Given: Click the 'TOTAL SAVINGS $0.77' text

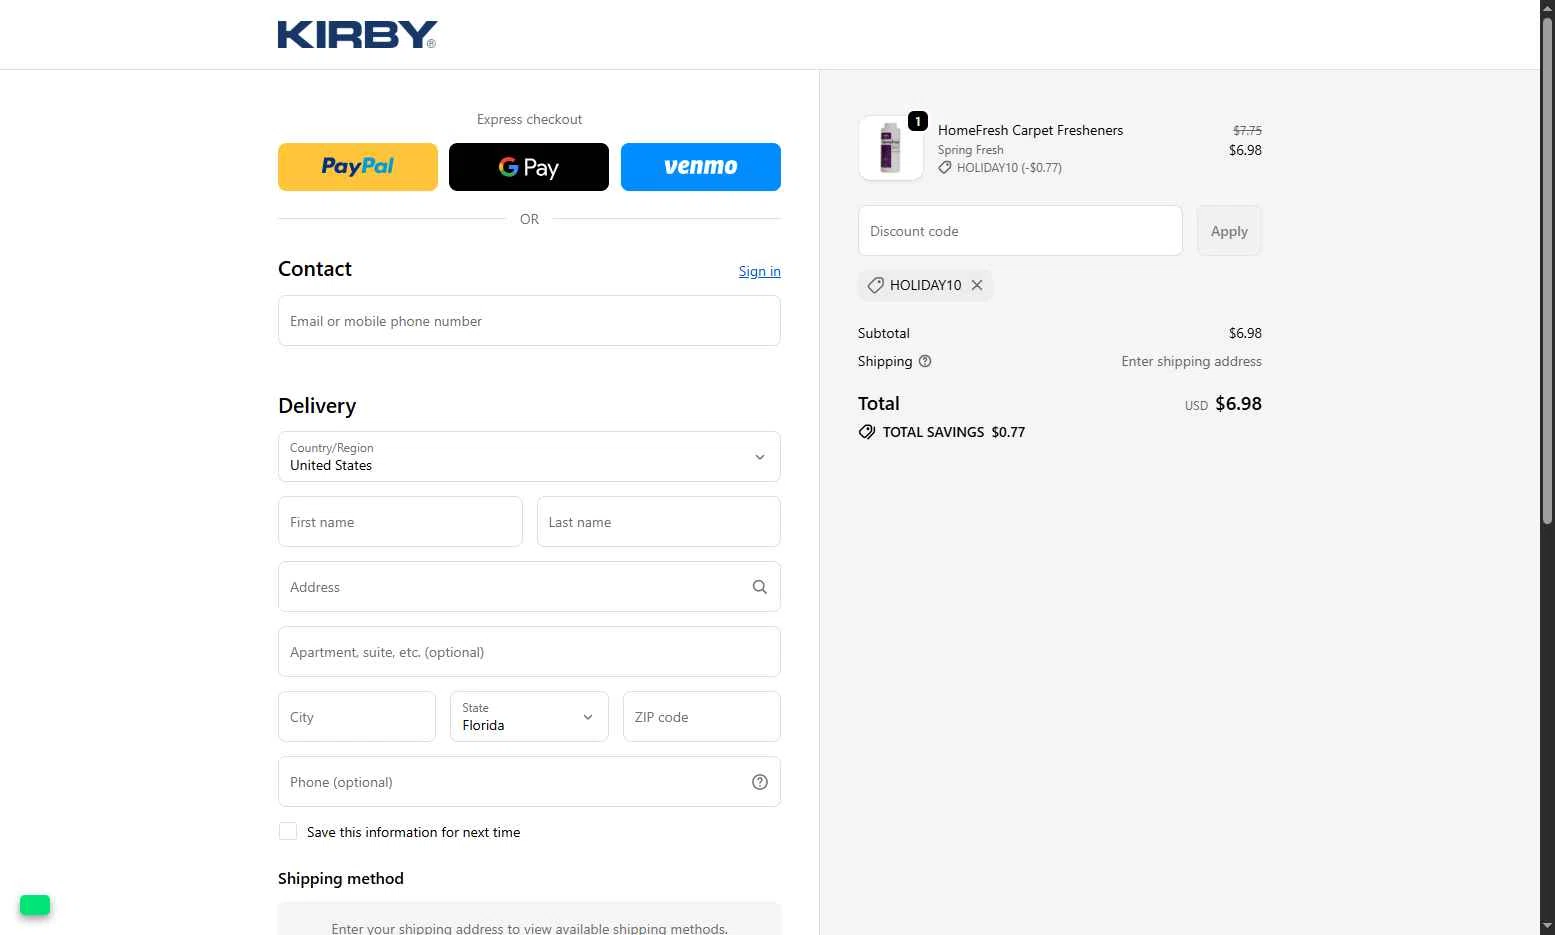Looking at the screenshot, I should click(x=954, y=432).
